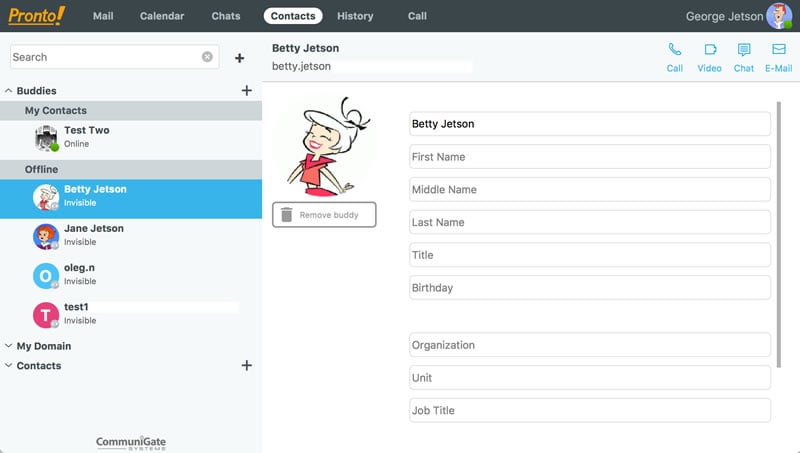Image resolution: width=800 pixels, height=453 pixels.
Task: Add new contact via Contacts plus icon
Action: (247, 366)
